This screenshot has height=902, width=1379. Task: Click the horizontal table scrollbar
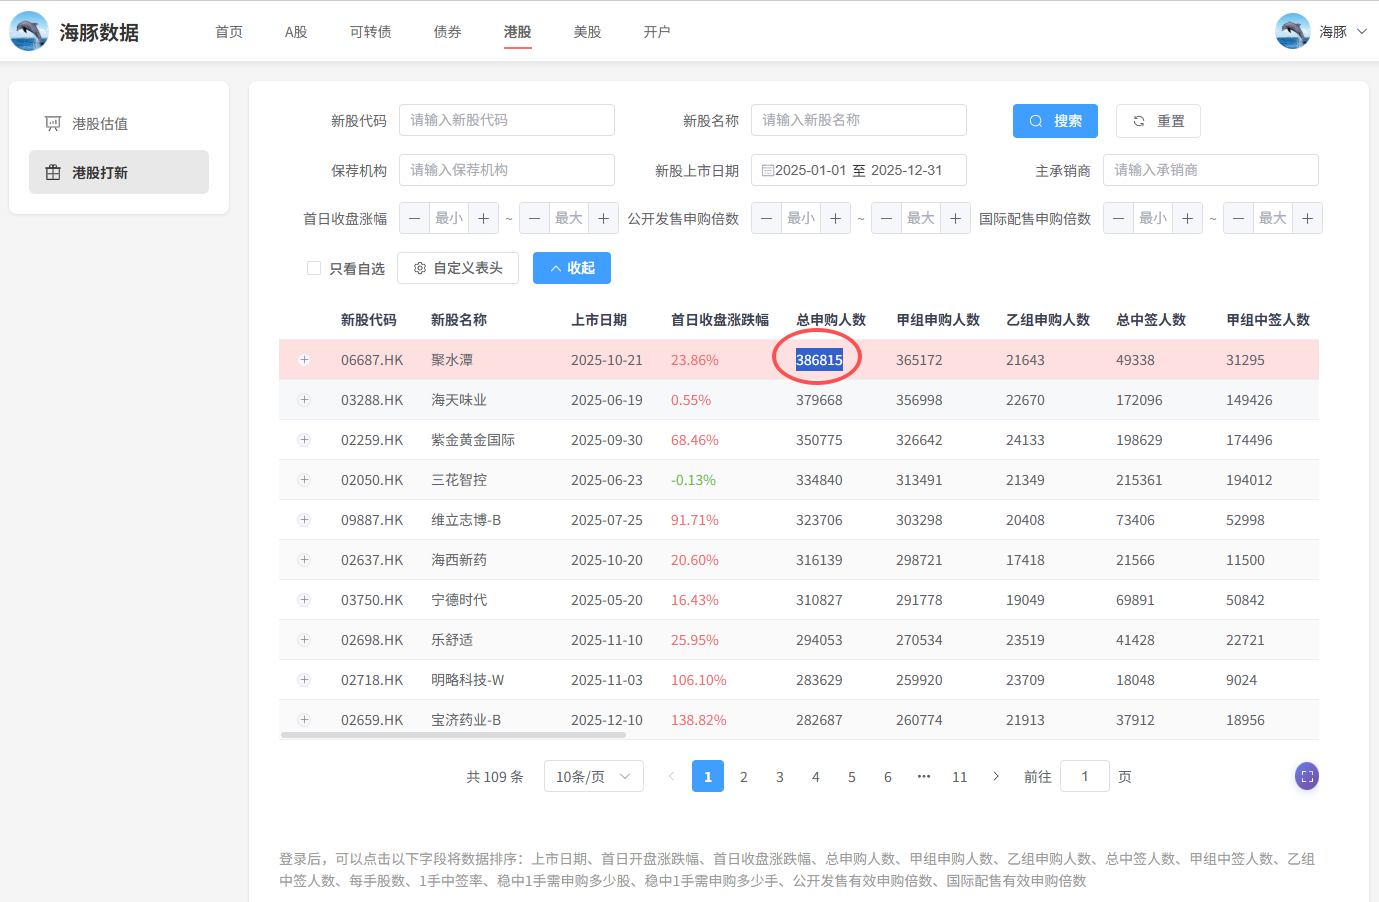(453, 735)
